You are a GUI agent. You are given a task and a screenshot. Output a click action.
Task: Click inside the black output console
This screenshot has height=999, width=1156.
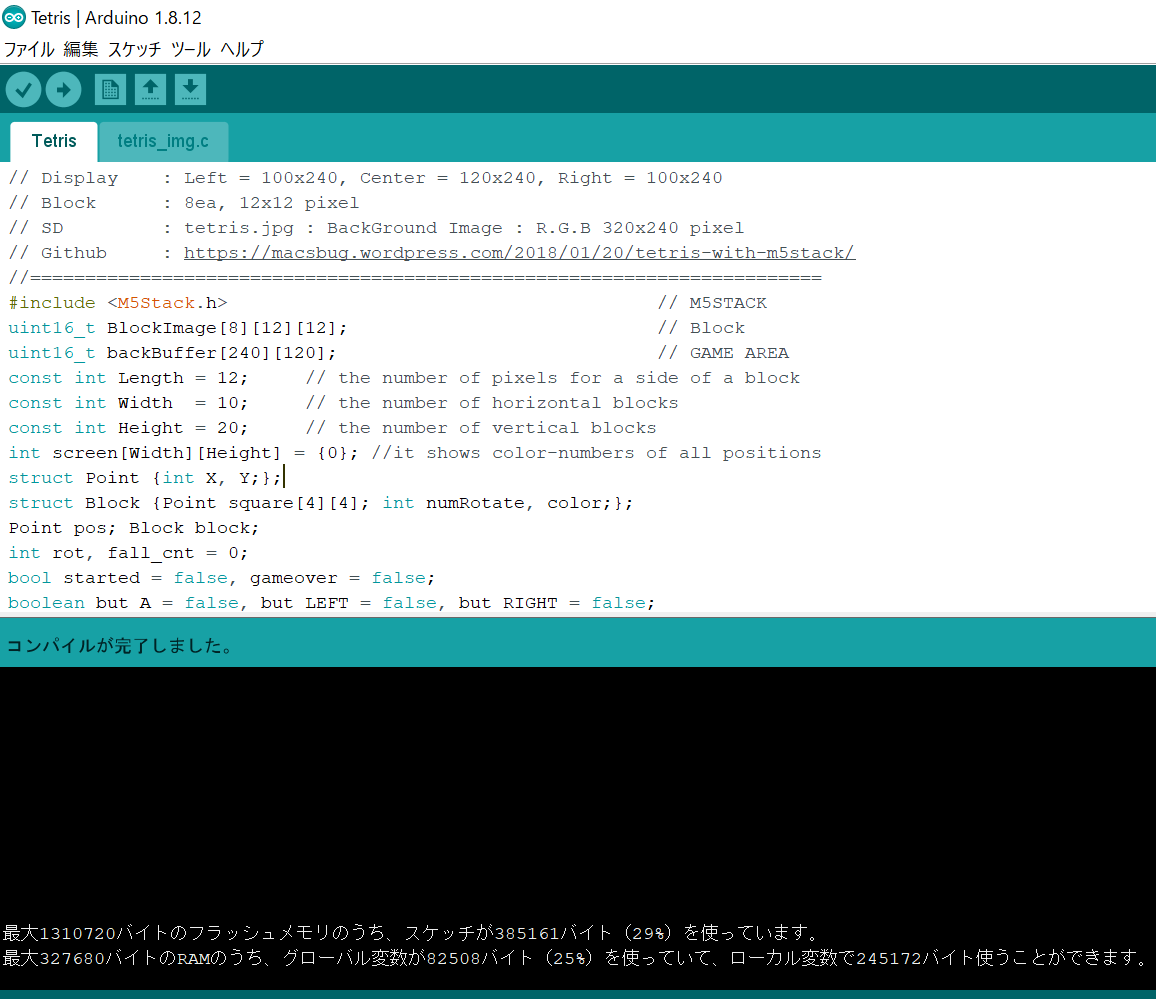[578, 790]
